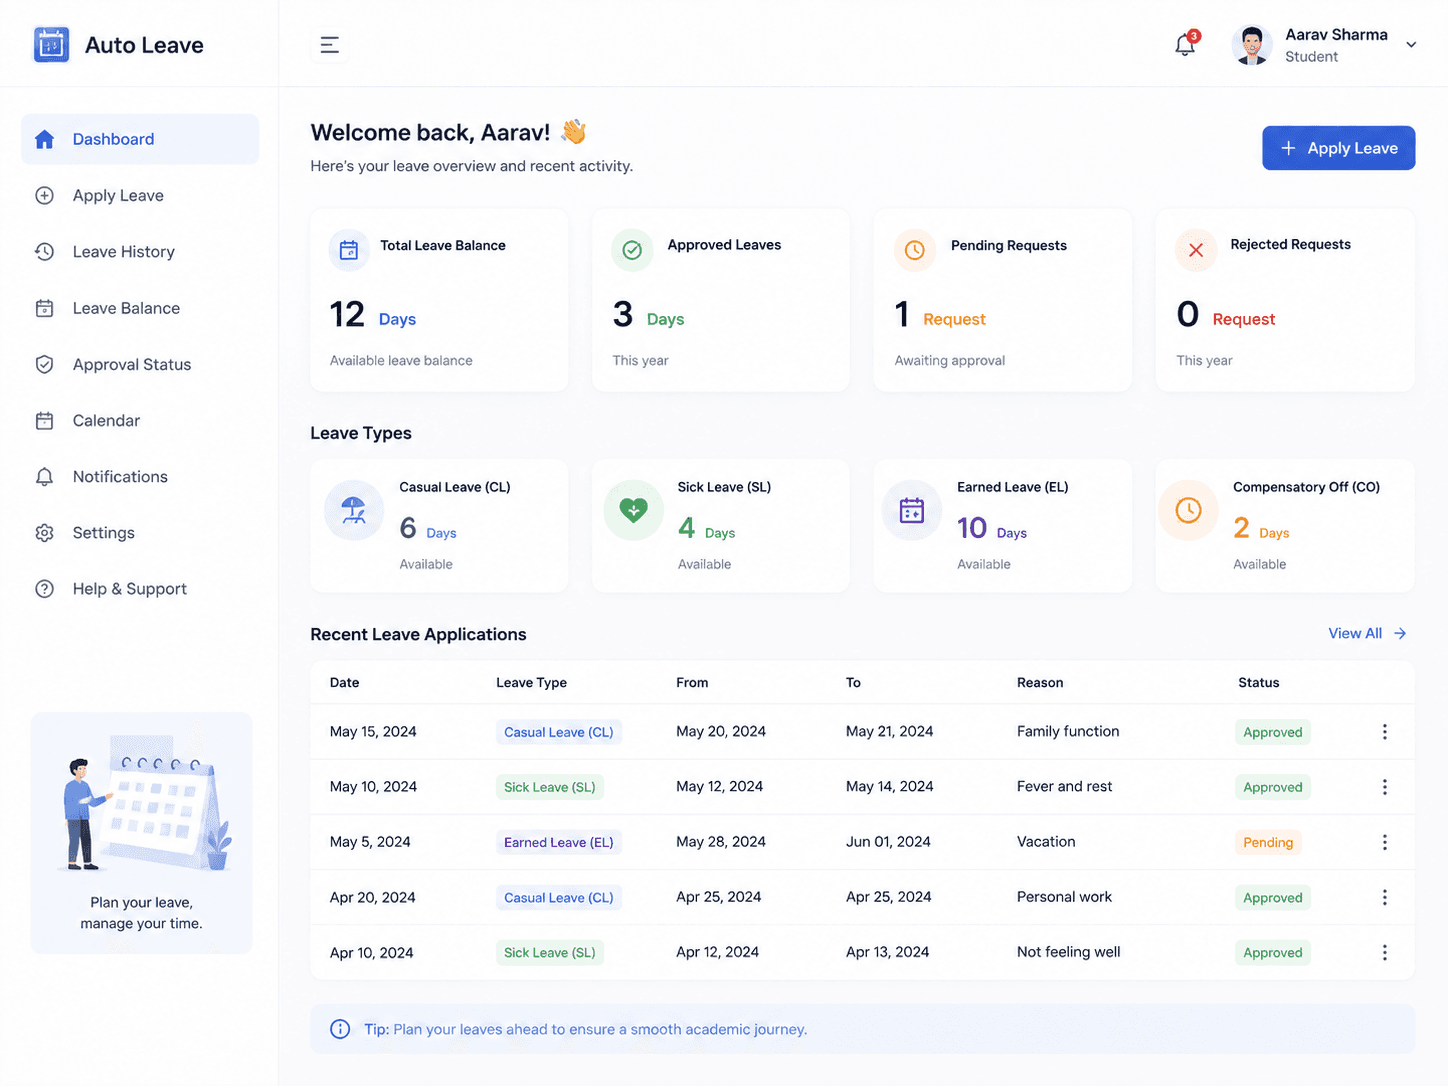Click Sick Leave (SL) tag dated May 10
This screenshot has height=1086, width=1448.
550,787
